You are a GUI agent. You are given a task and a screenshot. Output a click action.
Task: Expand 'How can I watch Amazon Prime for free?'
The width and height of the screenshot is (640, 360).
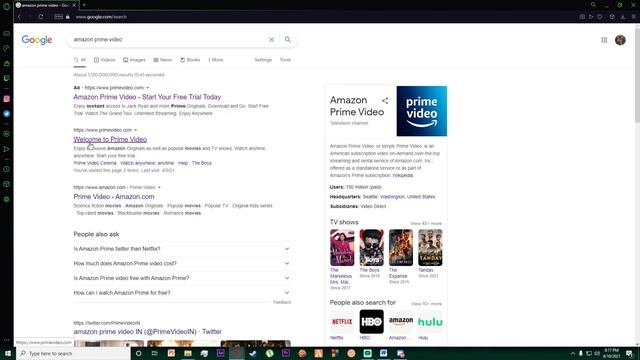click(x=182, y=293)
